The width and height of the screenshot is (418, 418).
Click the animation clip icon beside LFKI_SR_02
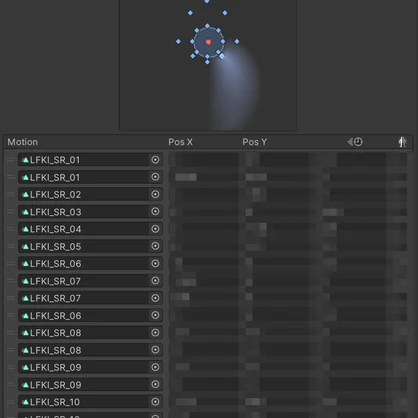25,194
